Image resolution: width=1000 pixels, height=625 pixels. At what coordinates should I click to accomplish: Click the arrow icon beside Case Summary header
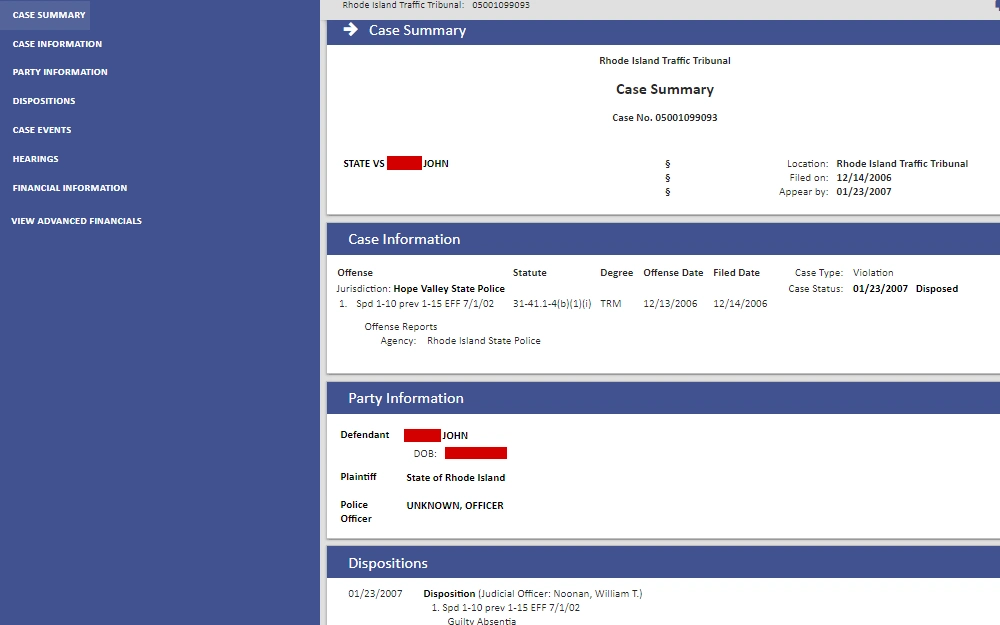[350, 29]
